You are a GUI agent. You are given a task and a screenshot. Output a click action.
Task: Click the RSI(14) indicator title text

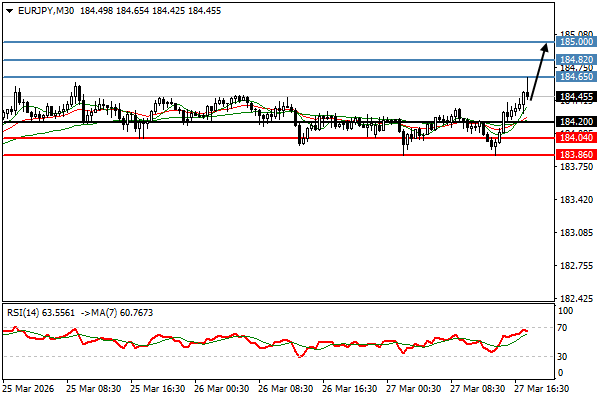click(25, 313)
